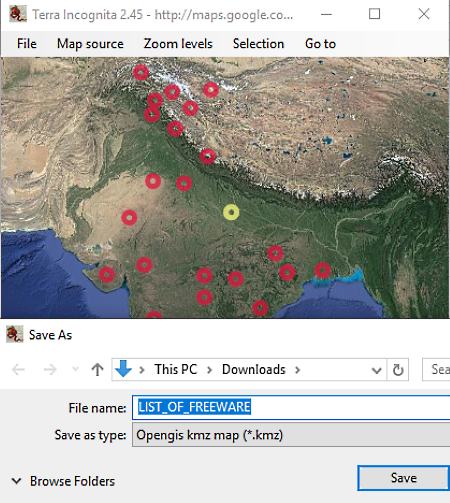The width and height of the screenshot is (450, 503).
Task: Open recent locations dropdown arrow
Action: coord(76,369)
